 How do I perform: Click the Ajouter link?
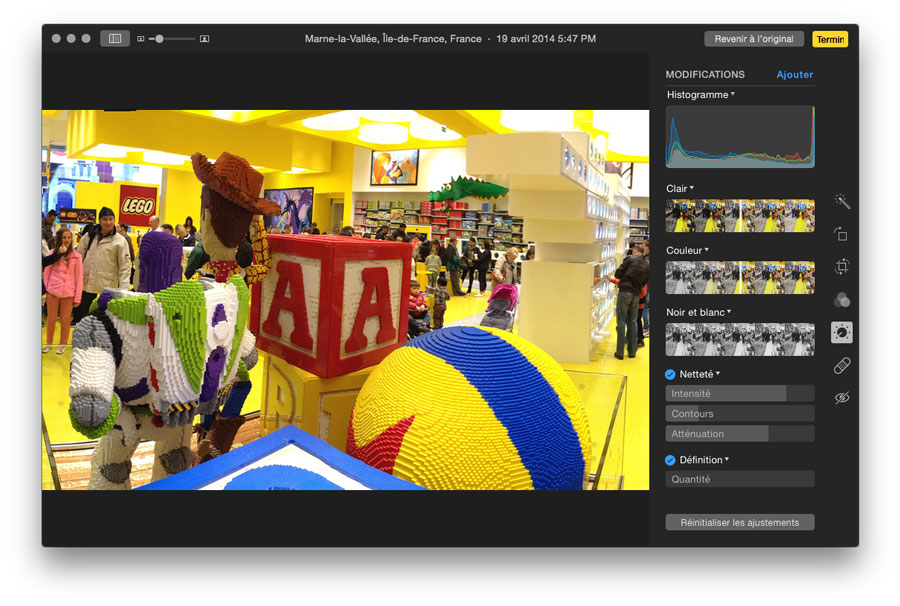coord(794,75)
